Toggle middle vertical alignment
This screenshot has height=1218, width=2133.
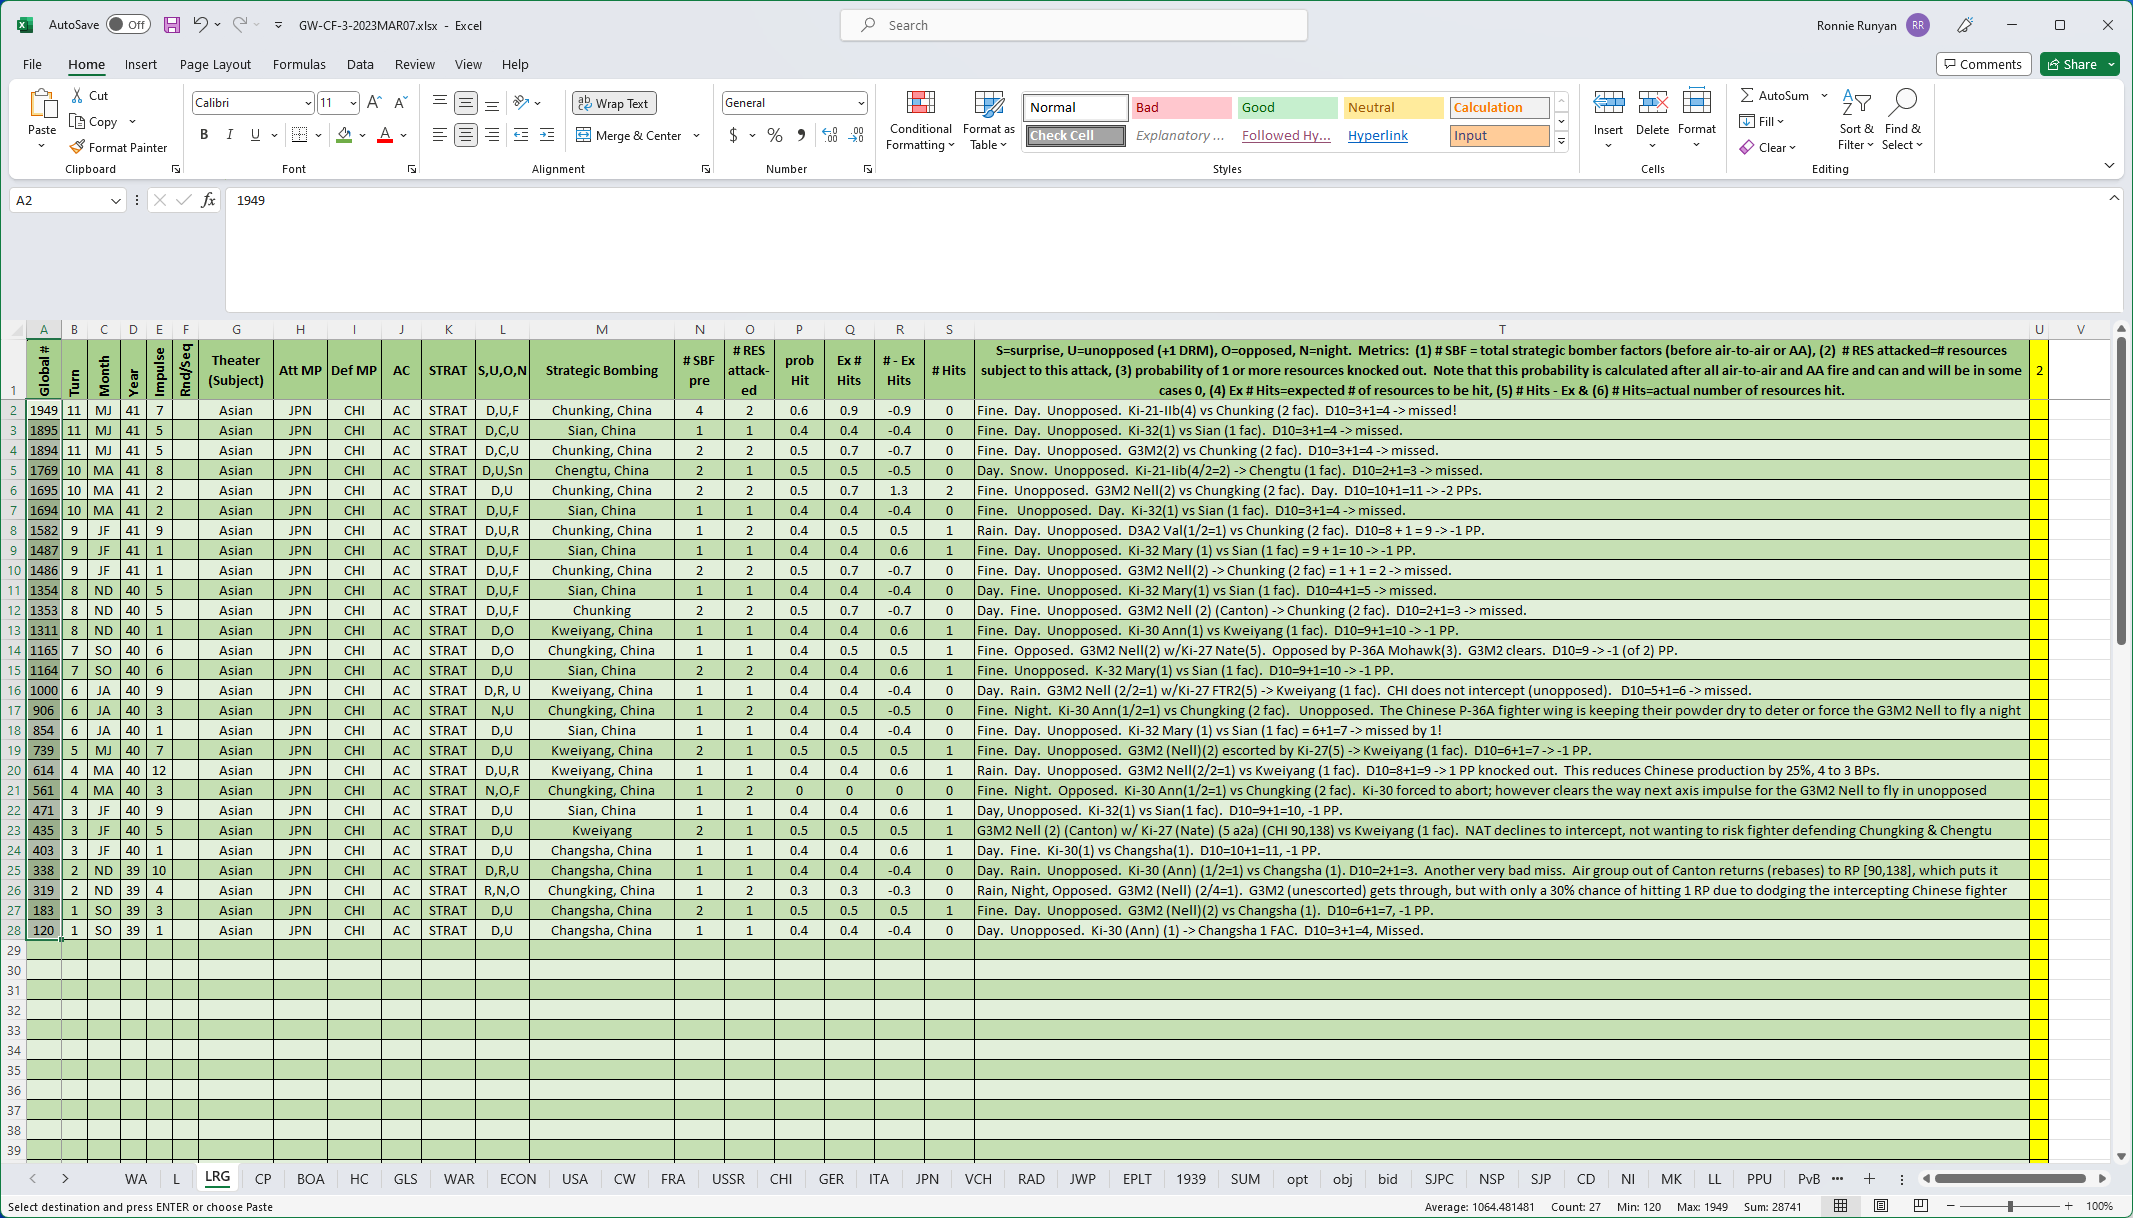pyautogui.click(x=466, y=103)
